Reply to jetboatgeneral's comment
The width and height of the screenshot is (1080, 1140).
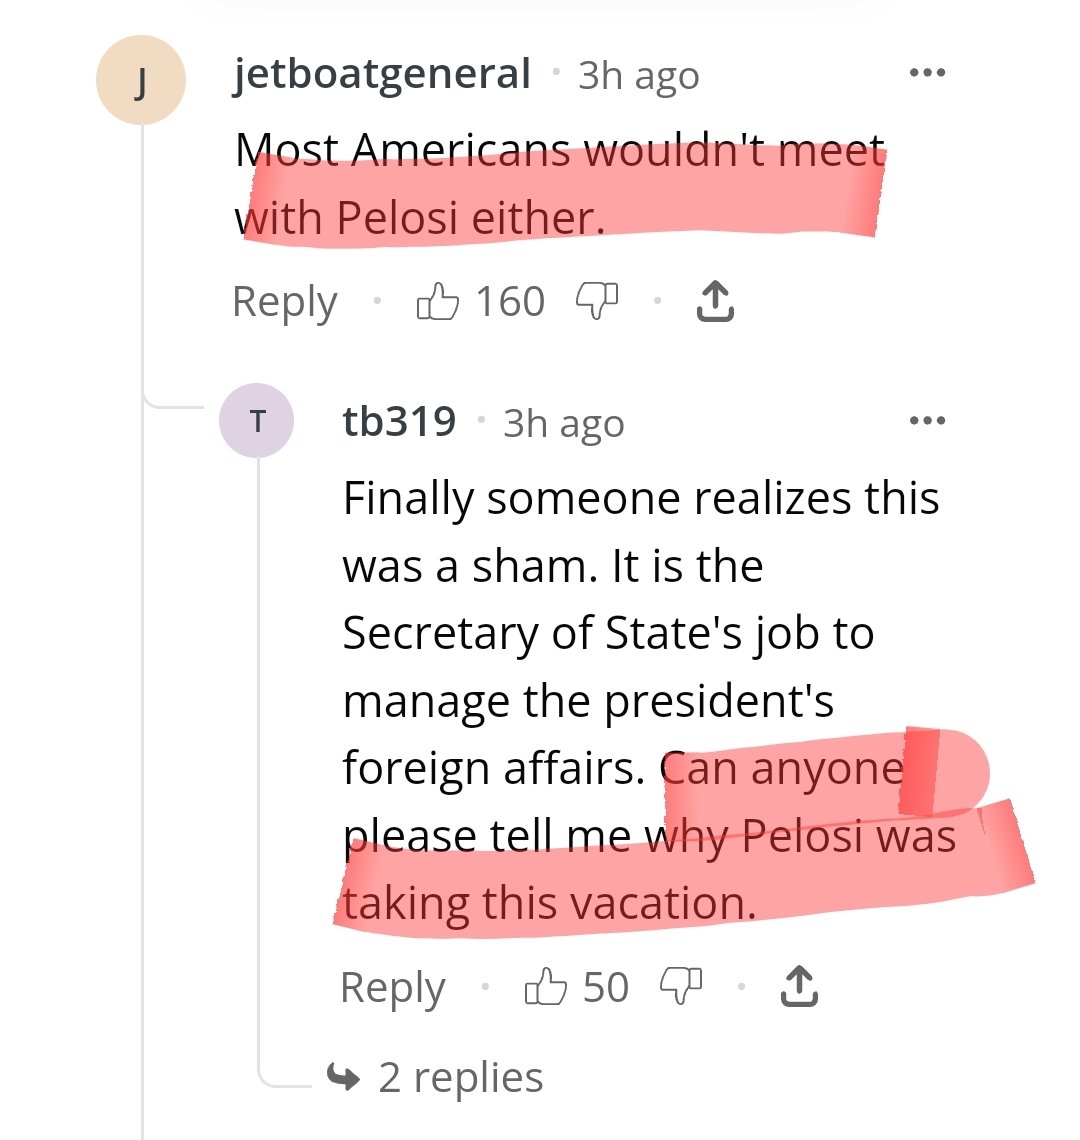click(285, 301)
